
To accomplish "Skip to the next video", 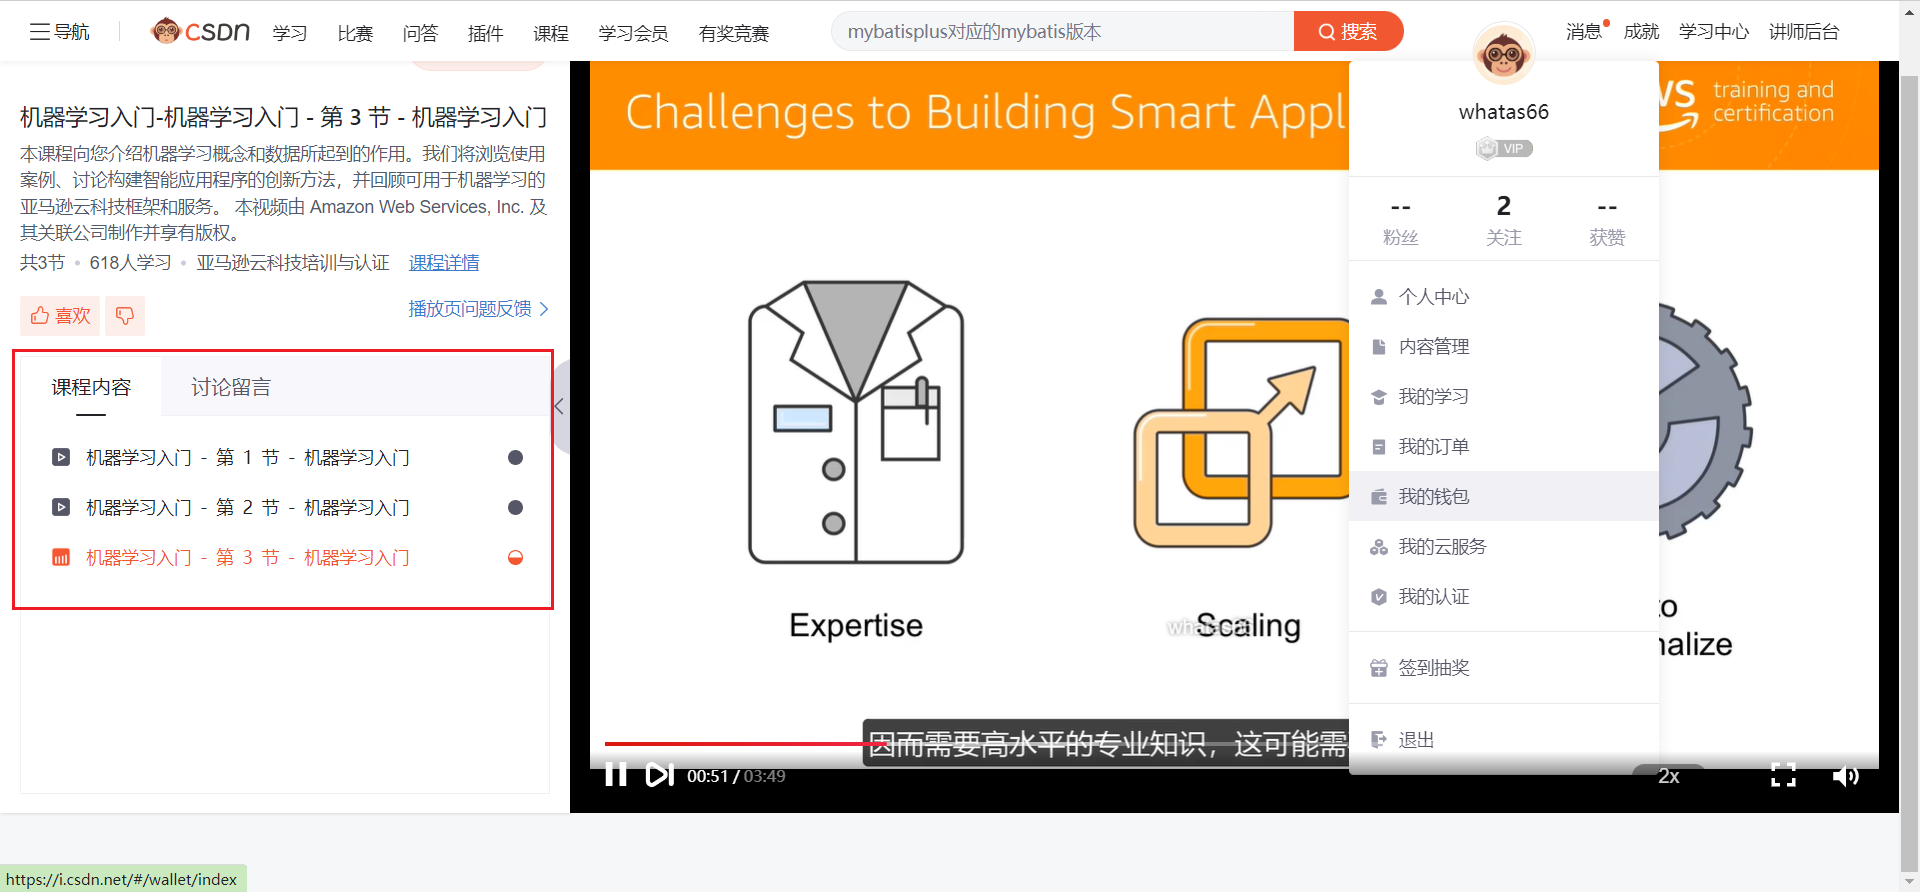I will 659,775.
